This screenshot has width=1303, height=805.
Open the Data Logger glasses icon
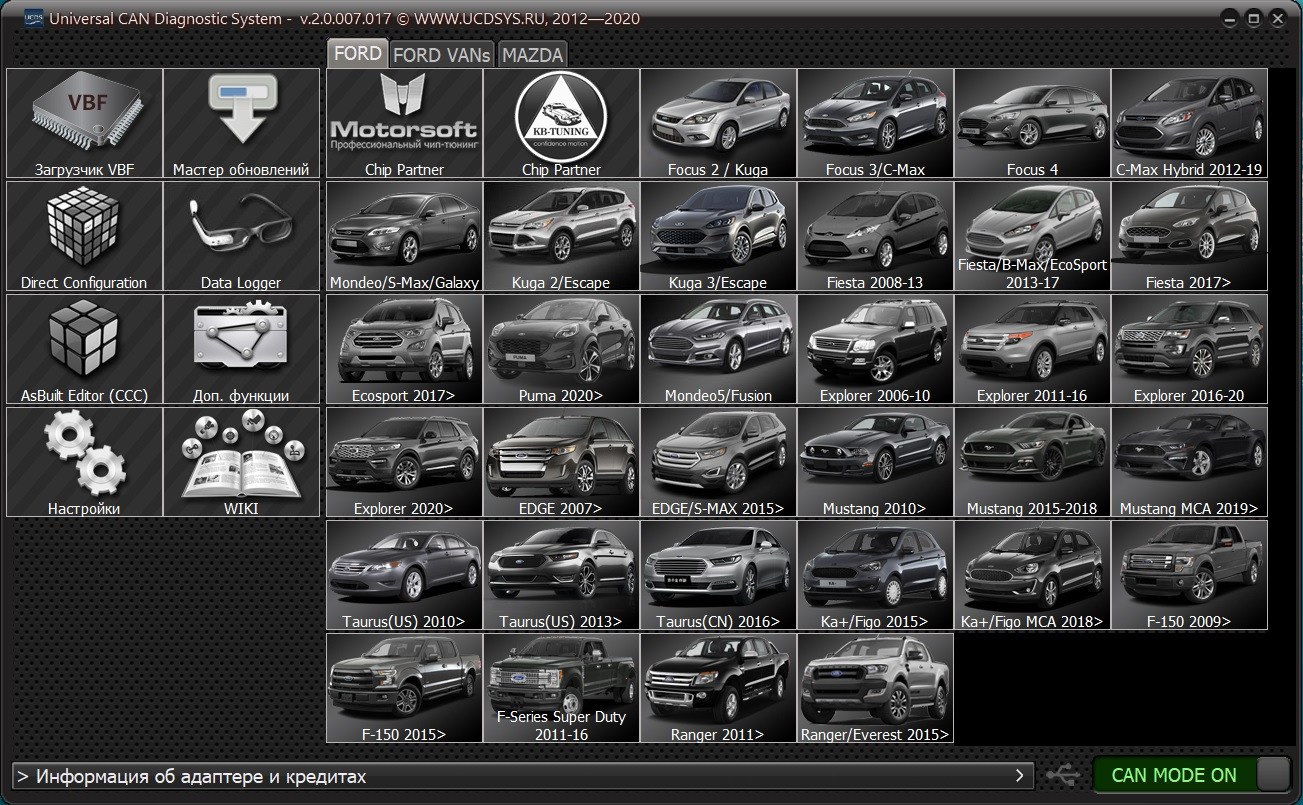241,236
